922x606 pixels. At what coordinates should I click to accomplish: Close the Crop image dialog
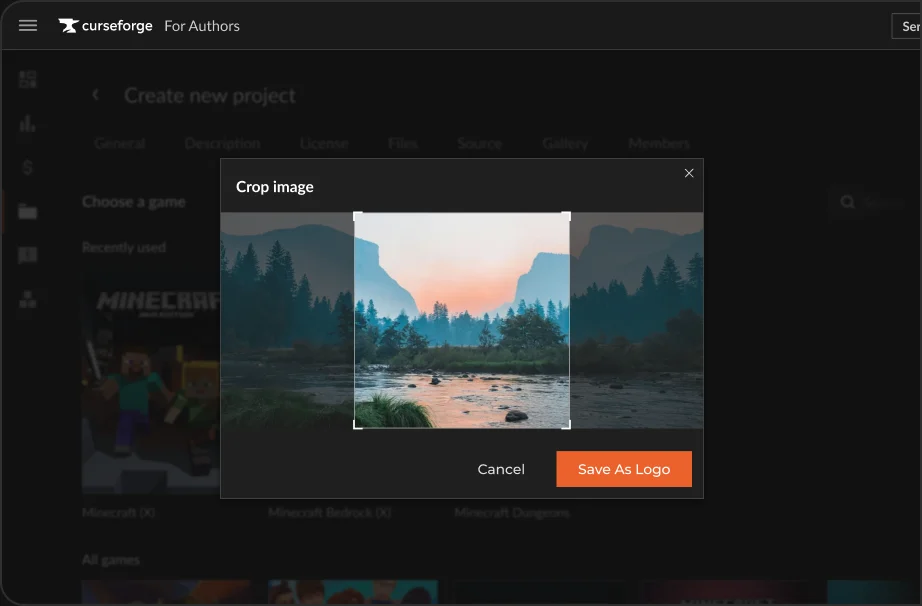tap(689, 173)
